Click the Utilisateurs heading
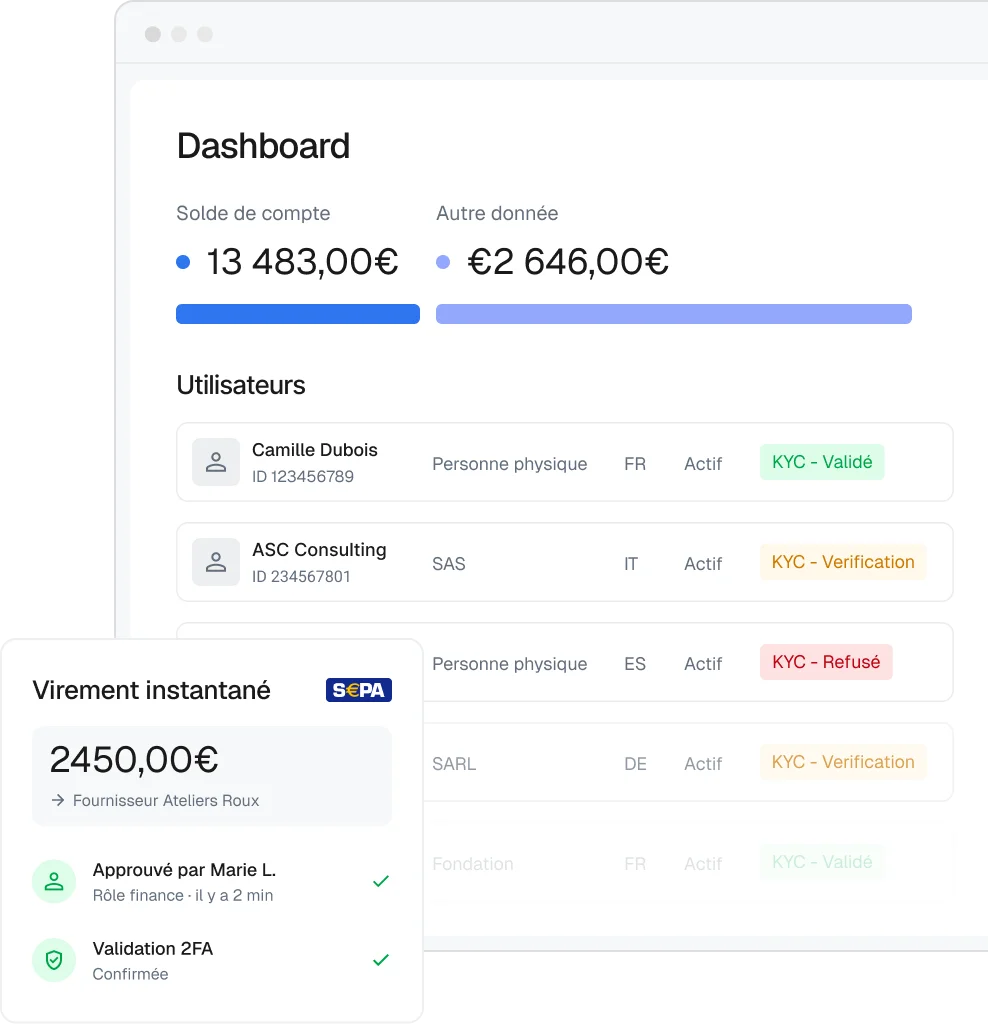 (241, 385)
